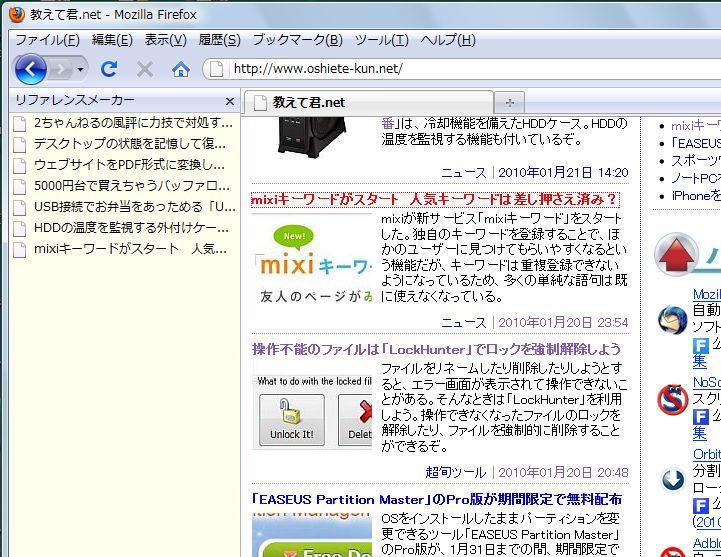Click right column link starting mixiキー
Viewport: 721px width, 557px height.
pyautogui.click(x=696, y=126)
